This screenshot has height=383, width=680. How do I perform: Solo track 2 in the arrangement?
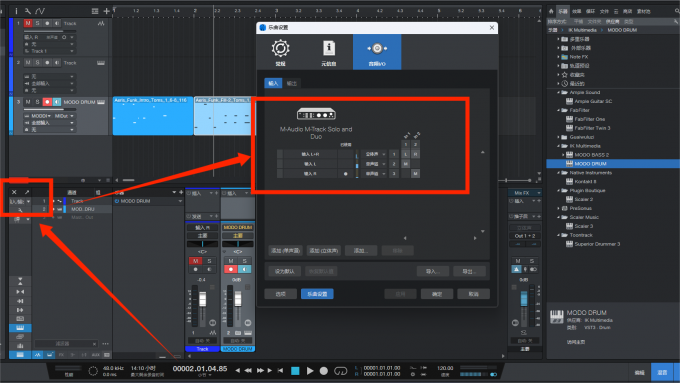(37, 62)
